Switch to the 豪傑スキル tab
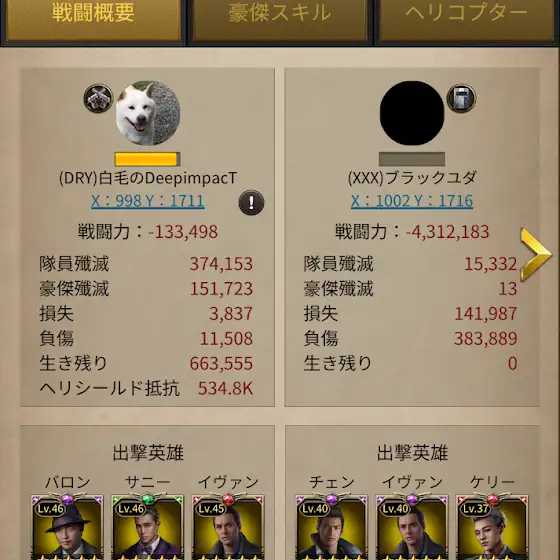The height and width of the screenshot is (560, 560). 280,20
